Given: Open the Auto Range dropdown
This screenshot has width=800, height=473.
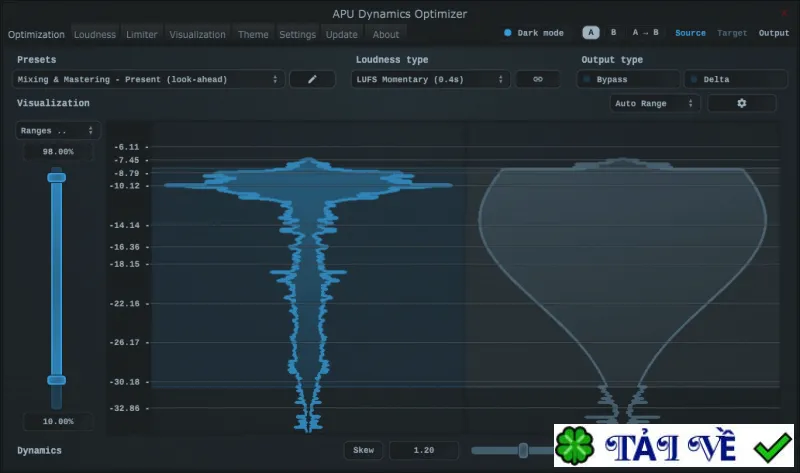Looking at the screenshot, I should (x=654, y=103).
